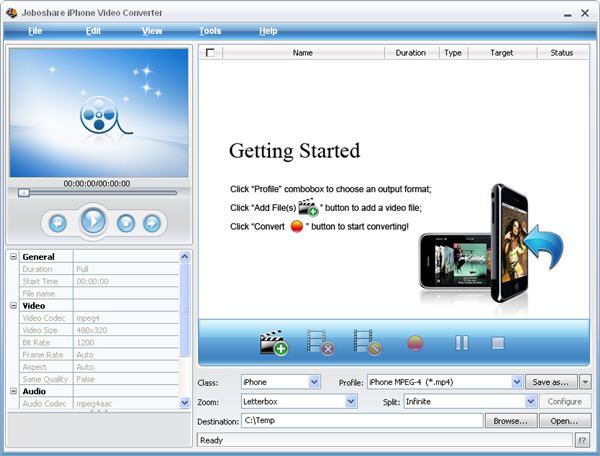Open the File menu
Viewport: 600px width, 456px height.
35,31
